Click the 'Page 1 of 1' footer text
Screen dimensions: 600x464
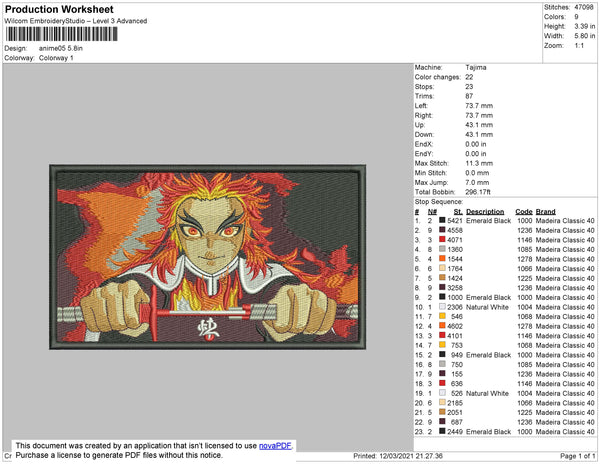[578, 456]
